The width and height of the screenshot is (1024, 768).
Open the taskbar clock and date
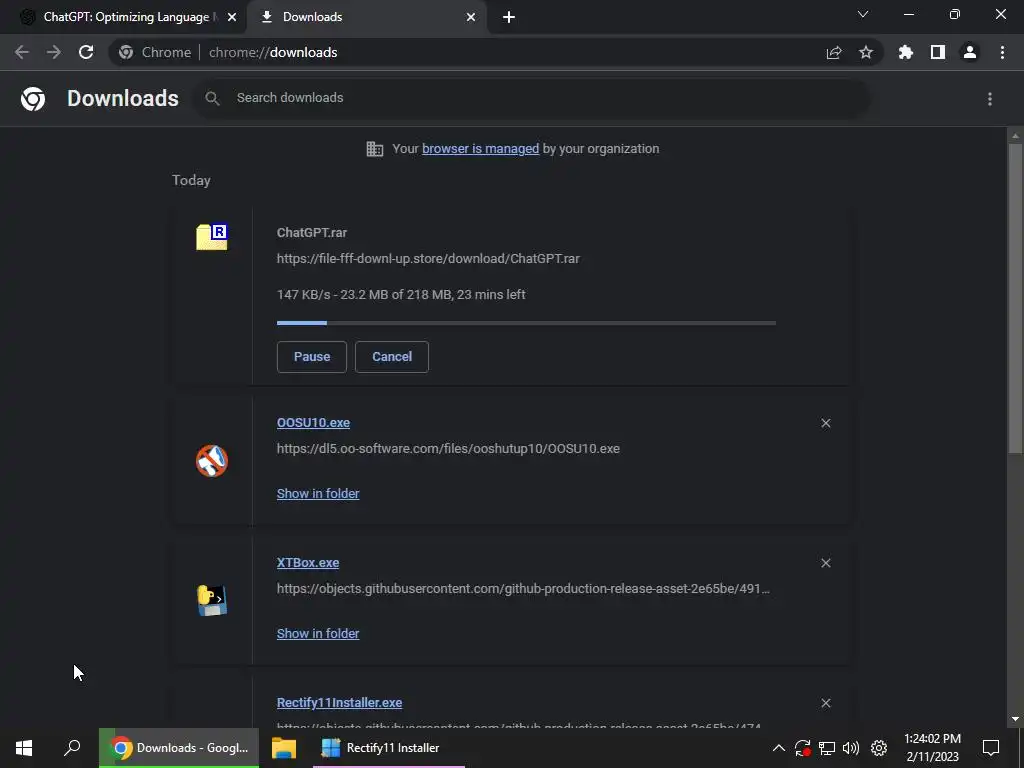tap(932, 748)
